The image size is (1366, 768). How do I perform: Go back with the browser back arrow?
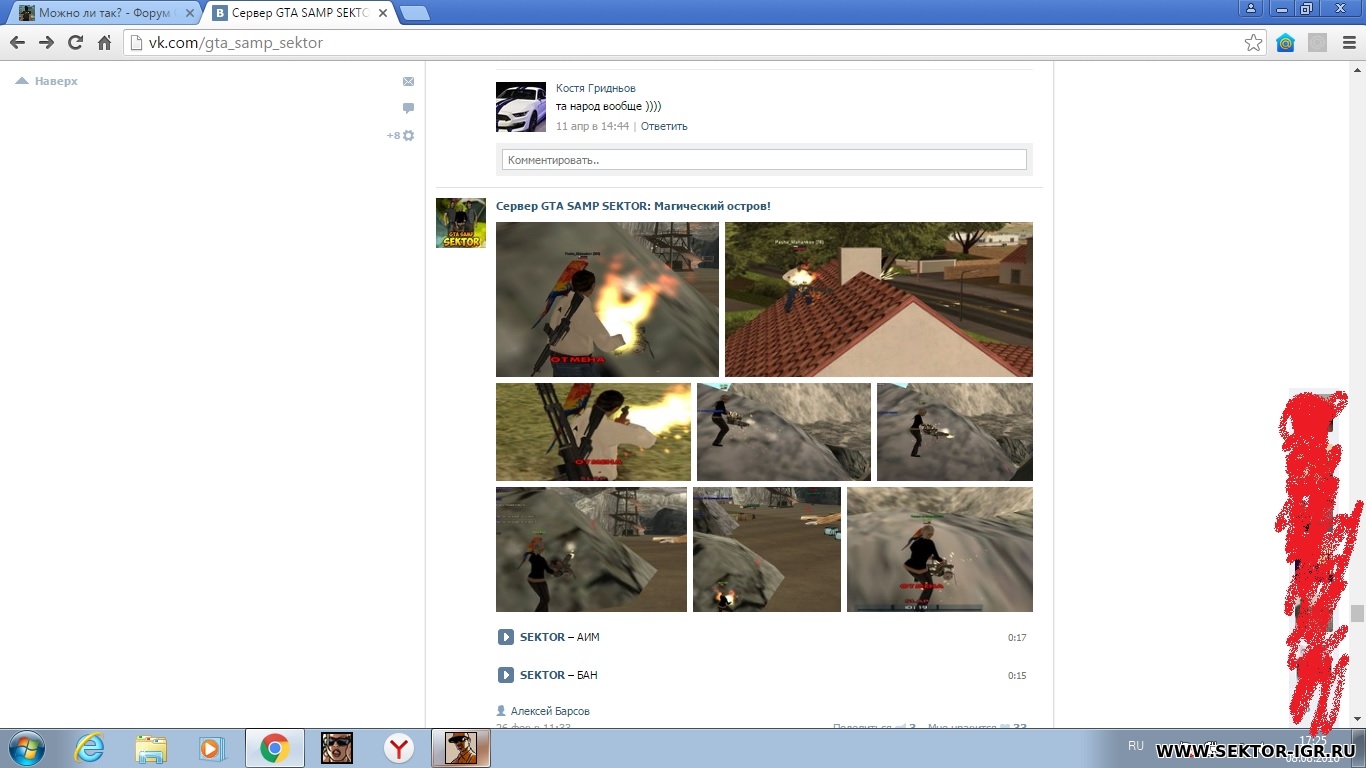coord(17,43)
